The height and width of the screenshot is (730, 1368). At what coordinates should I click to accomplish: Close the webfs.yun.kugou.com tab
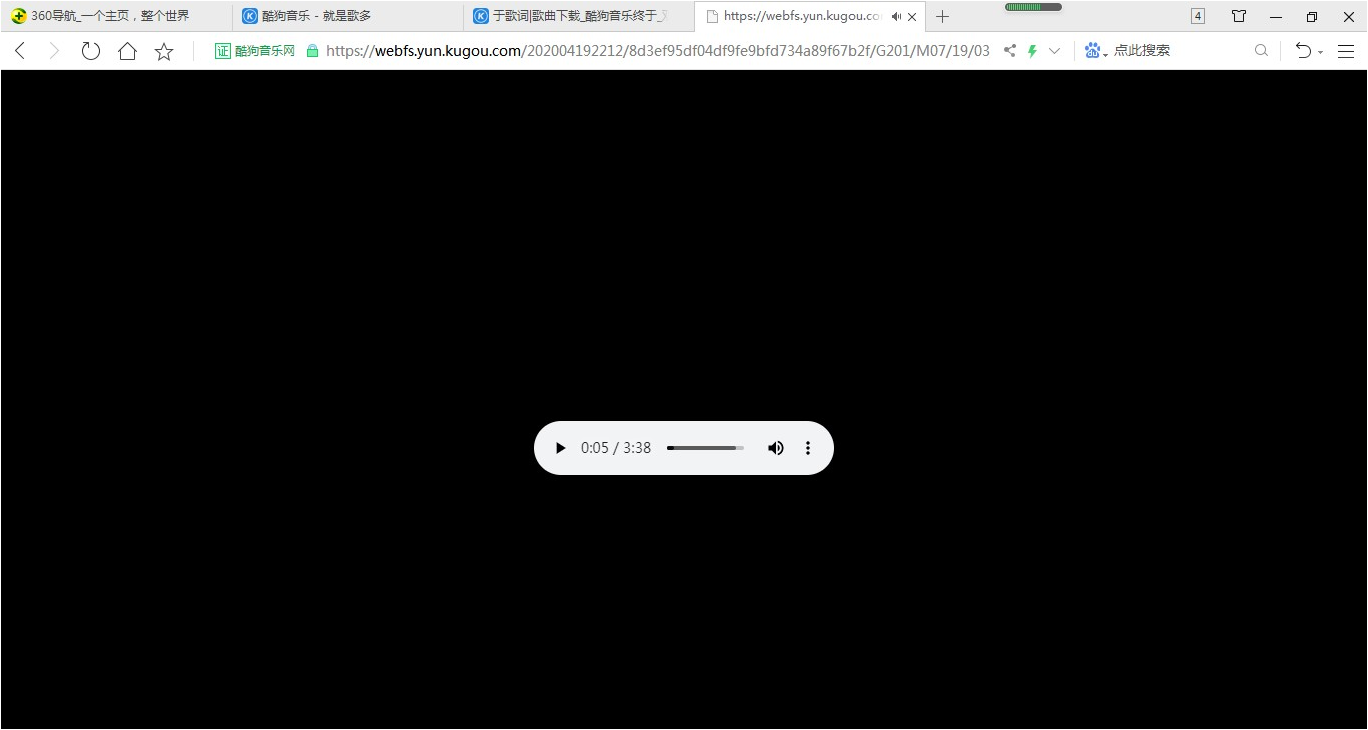pyautogui.click(x=912, y=17)
